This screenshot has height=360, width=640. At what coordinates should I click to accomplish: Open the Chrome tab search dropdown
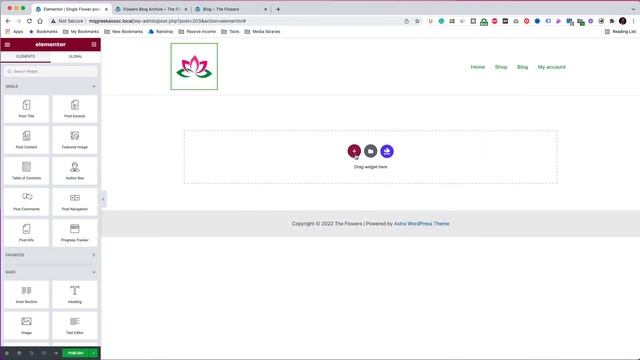pos(633,9)
